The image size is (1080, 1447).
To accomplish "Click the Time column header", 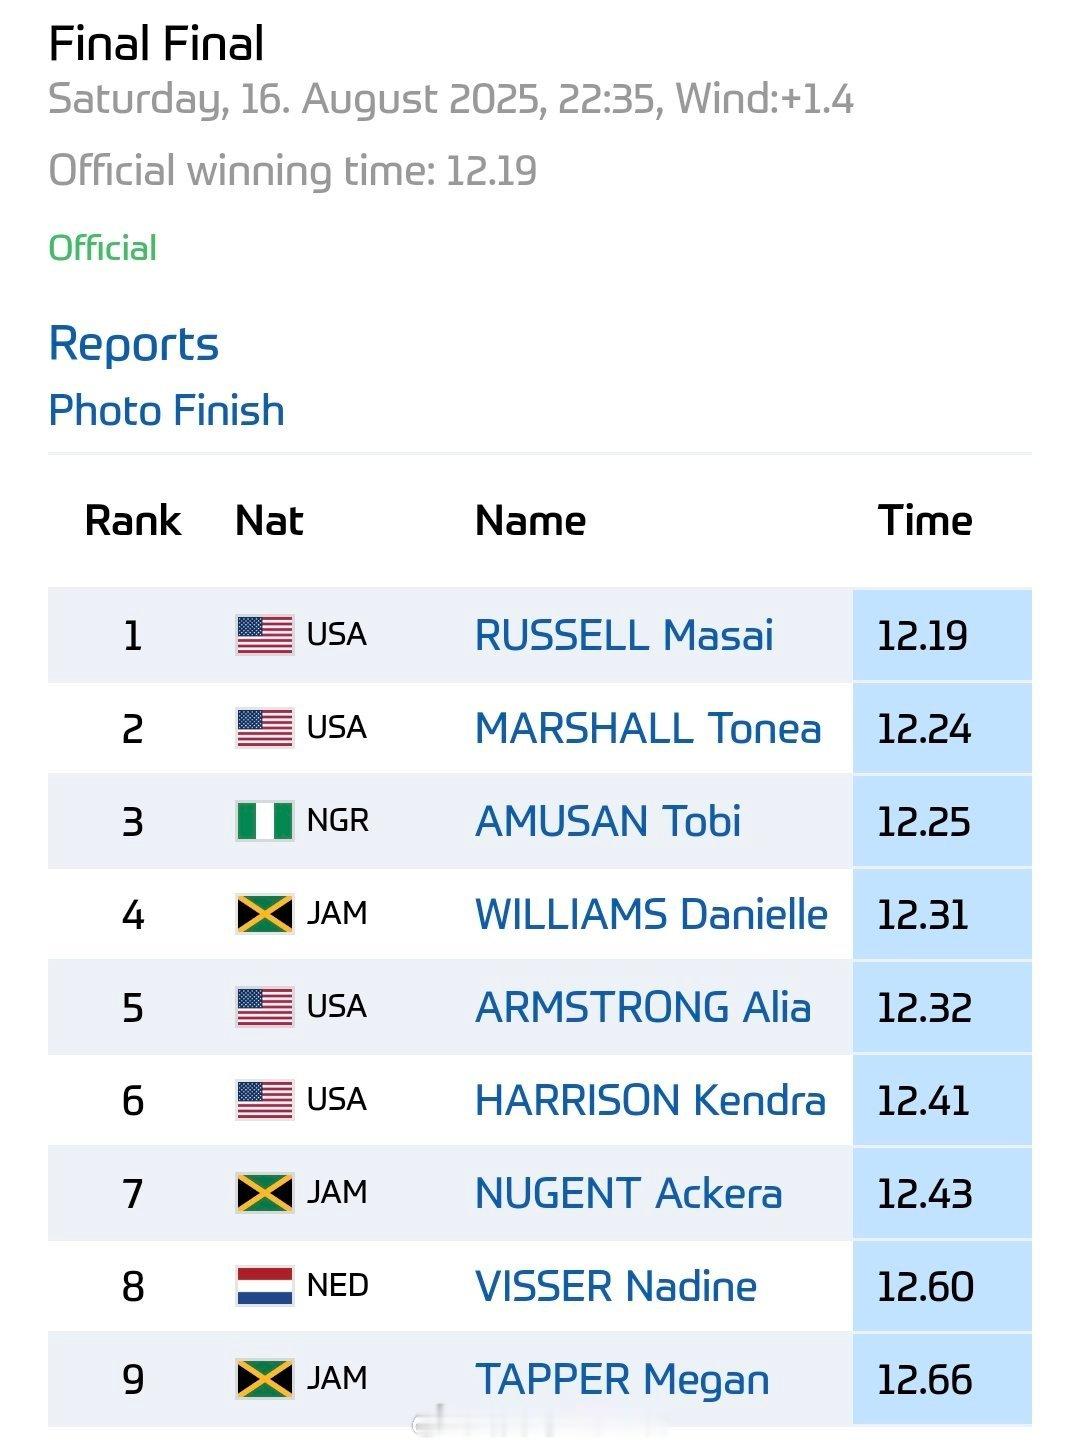I will point(925,520).
